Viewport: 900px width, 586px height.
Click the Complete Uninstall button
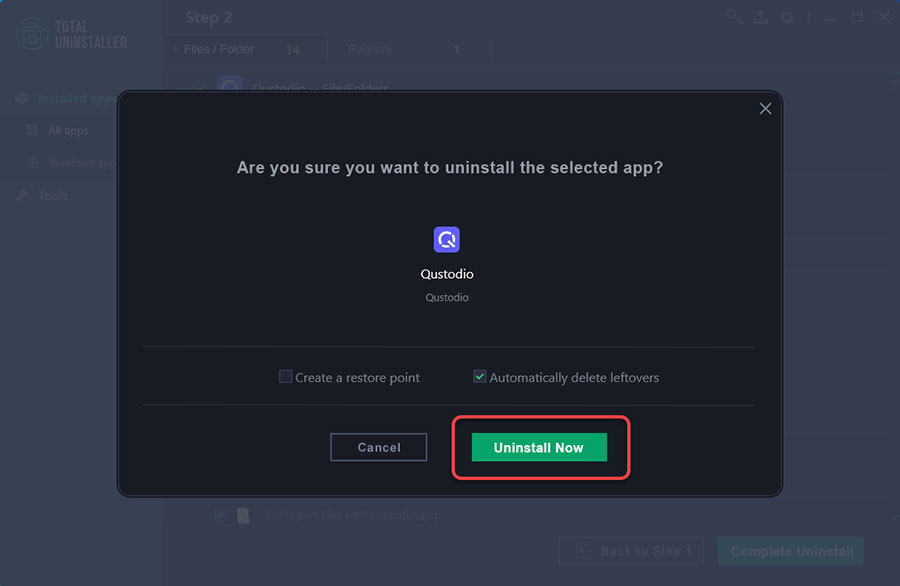pos(791,551)
